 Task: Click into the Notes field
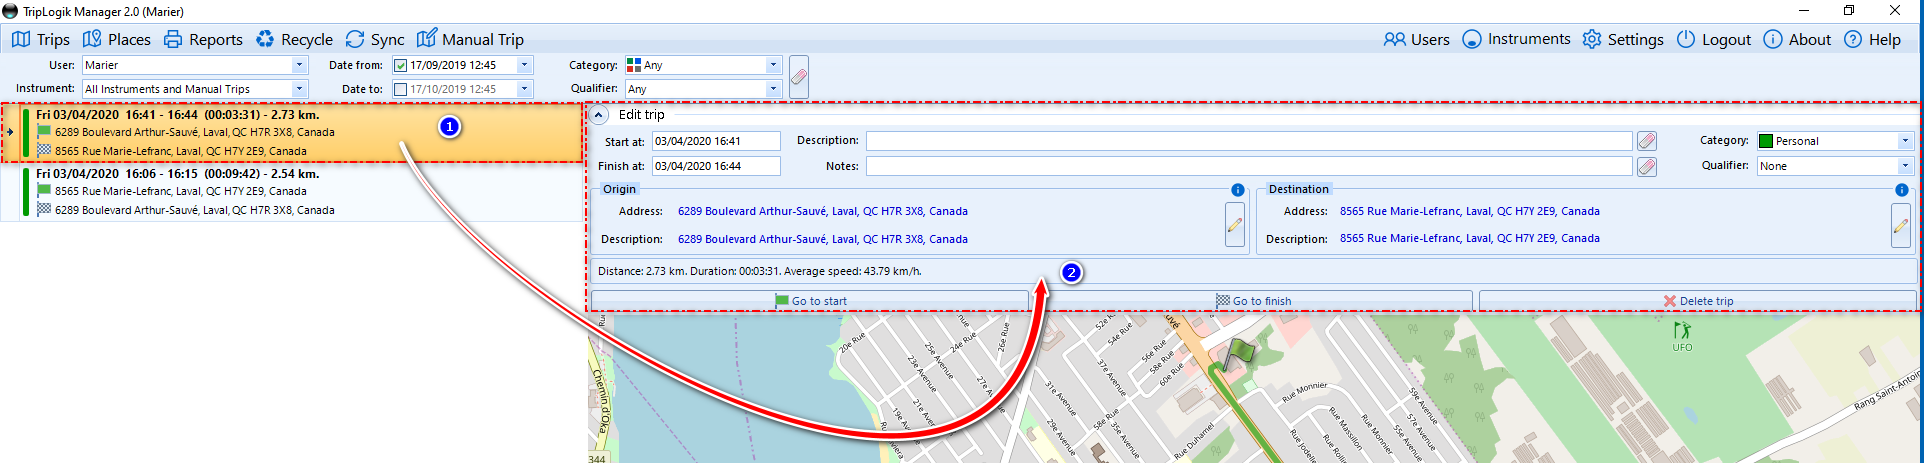tap(1249, 166)
